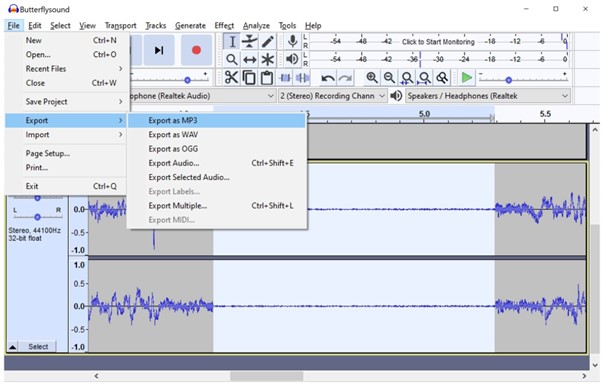This screenshot has width=602, height=387.
Task: Click the Fit Selection to width icon
Action: click(407, 78)
